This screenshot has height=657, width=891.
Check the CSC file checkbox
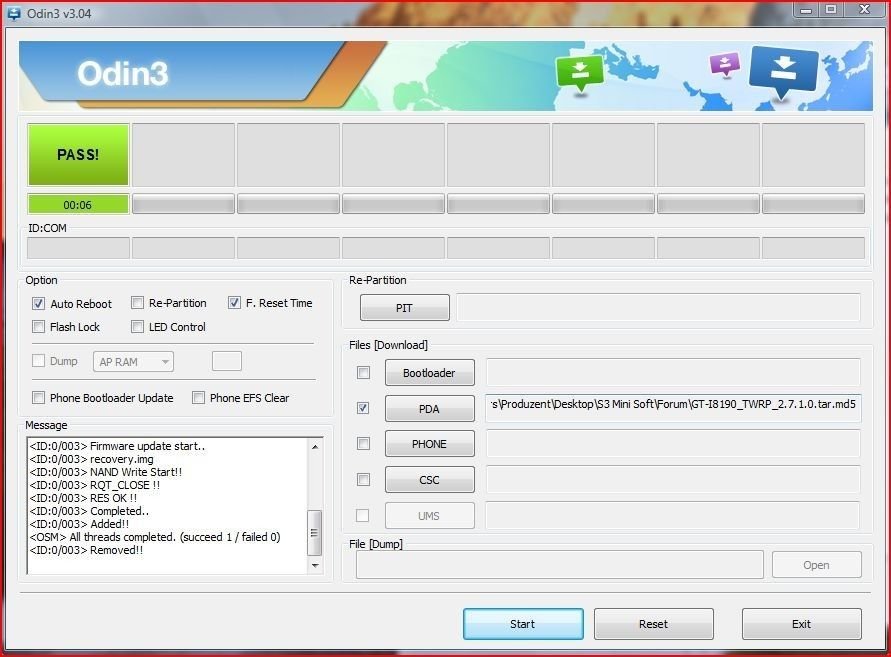coord(363,480)
